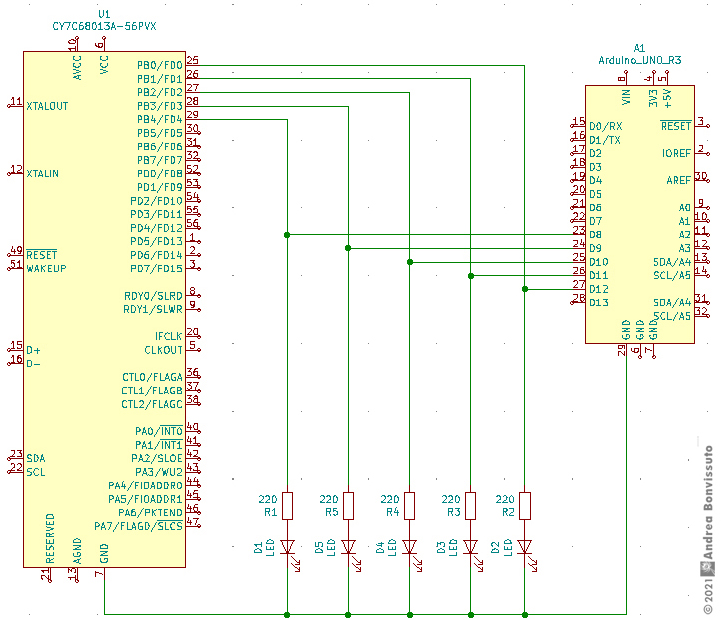Click the junction dot on the D9 wire
The image size is (721, 620).
[348, 248]
